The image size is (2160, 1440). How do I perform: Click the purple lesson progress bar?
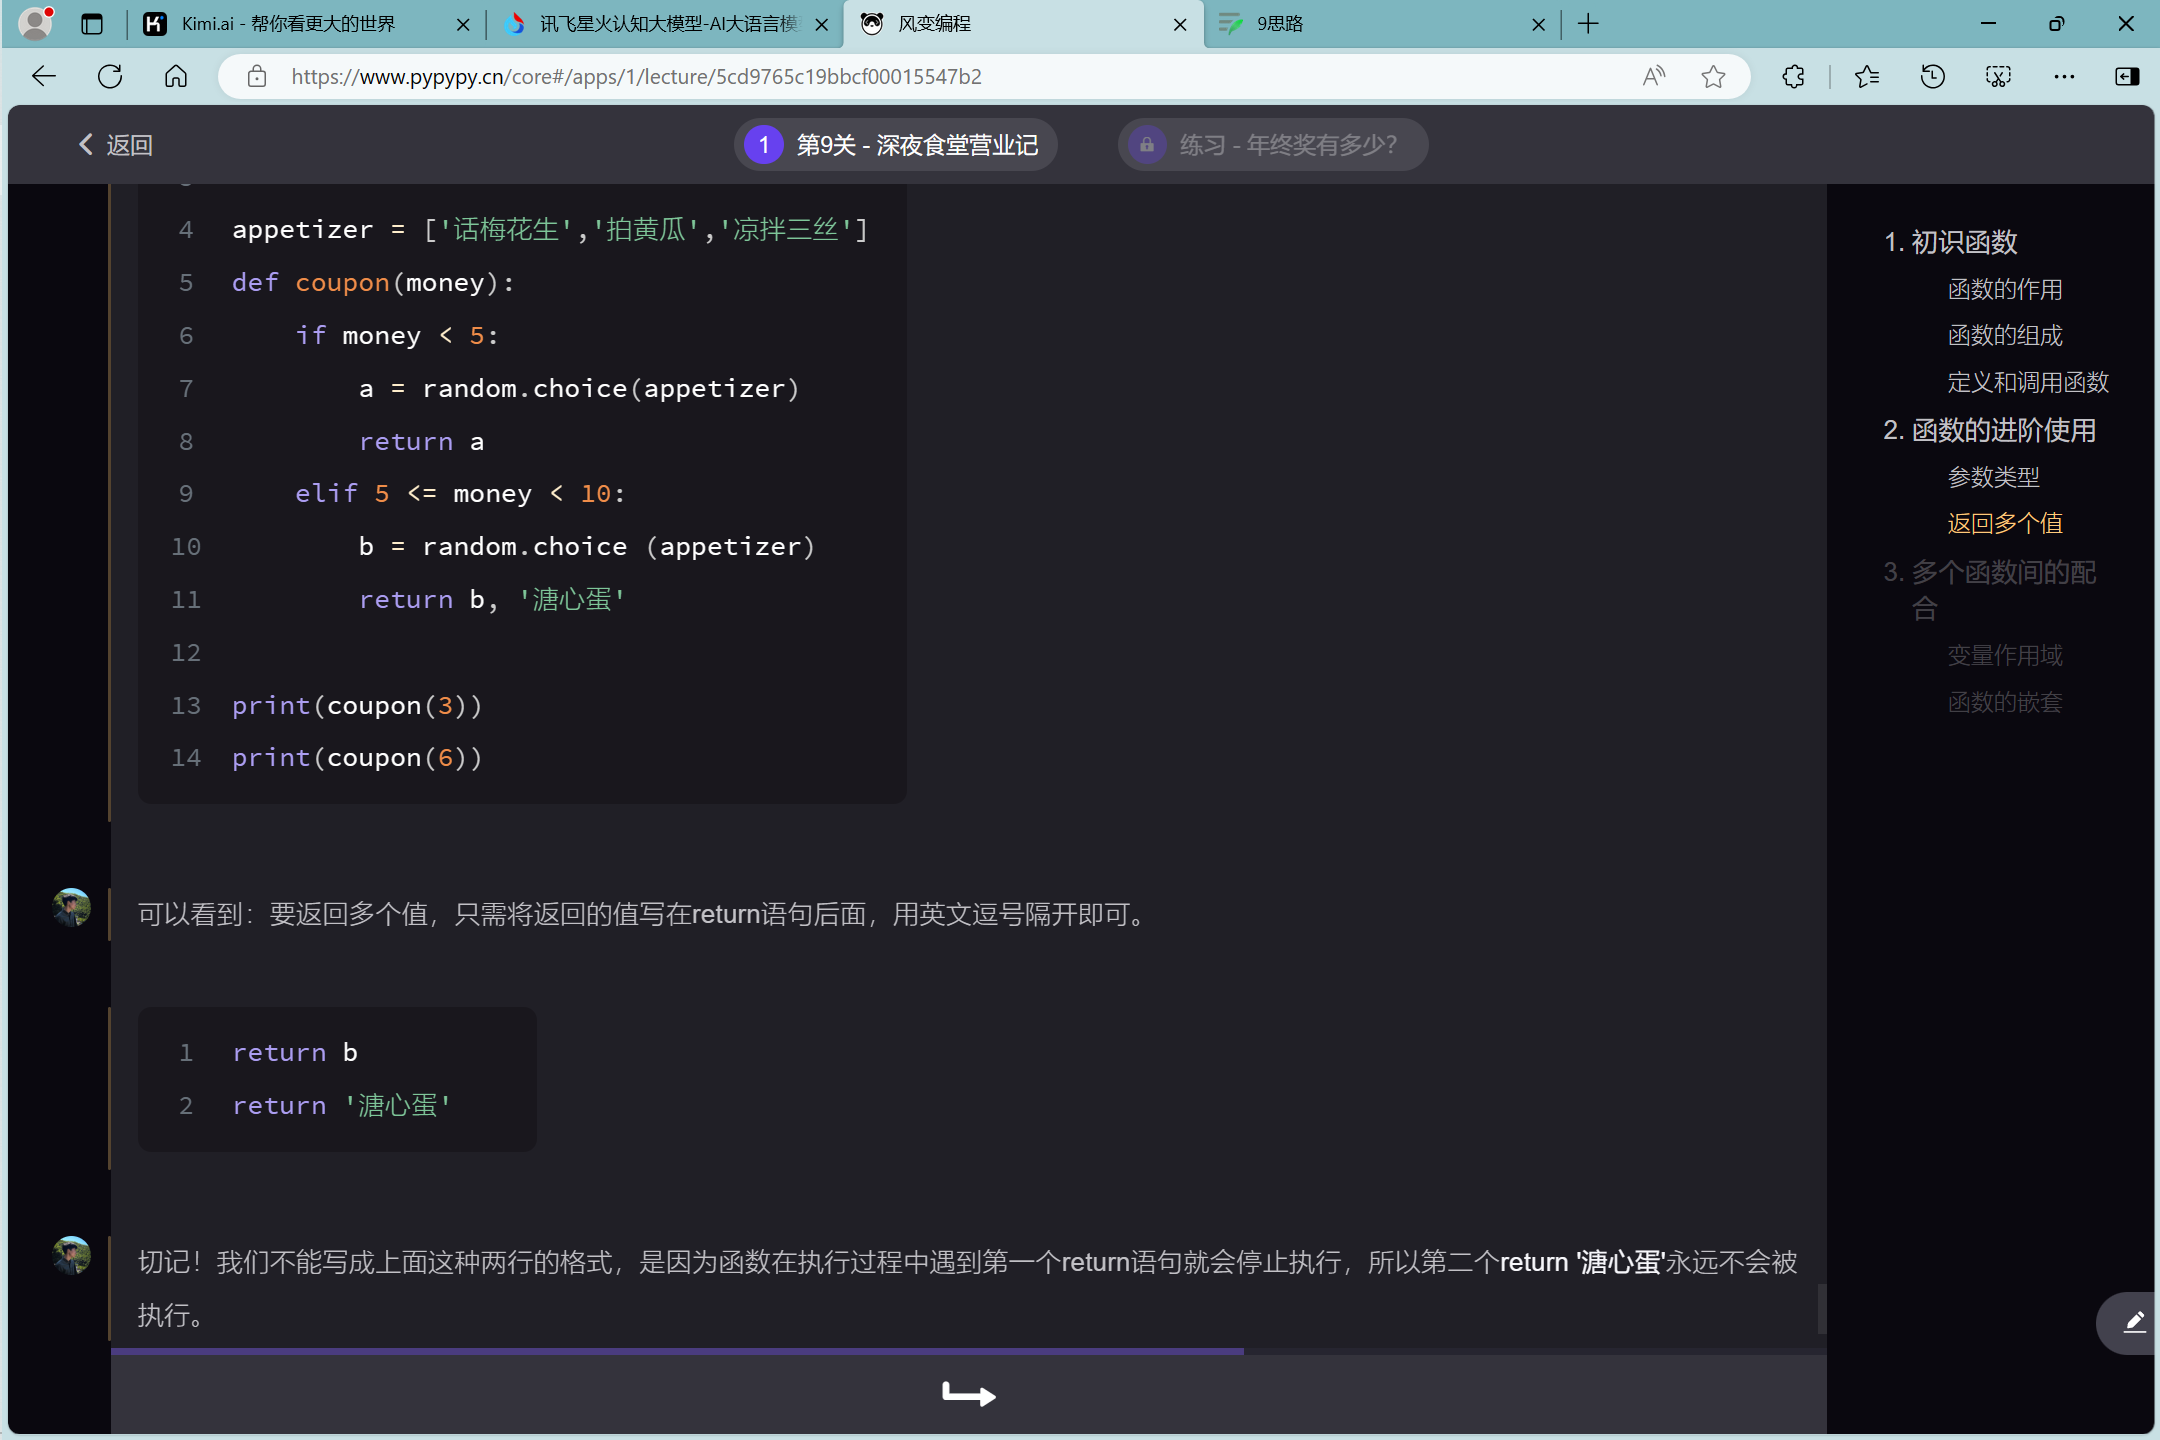[677, 1351]
